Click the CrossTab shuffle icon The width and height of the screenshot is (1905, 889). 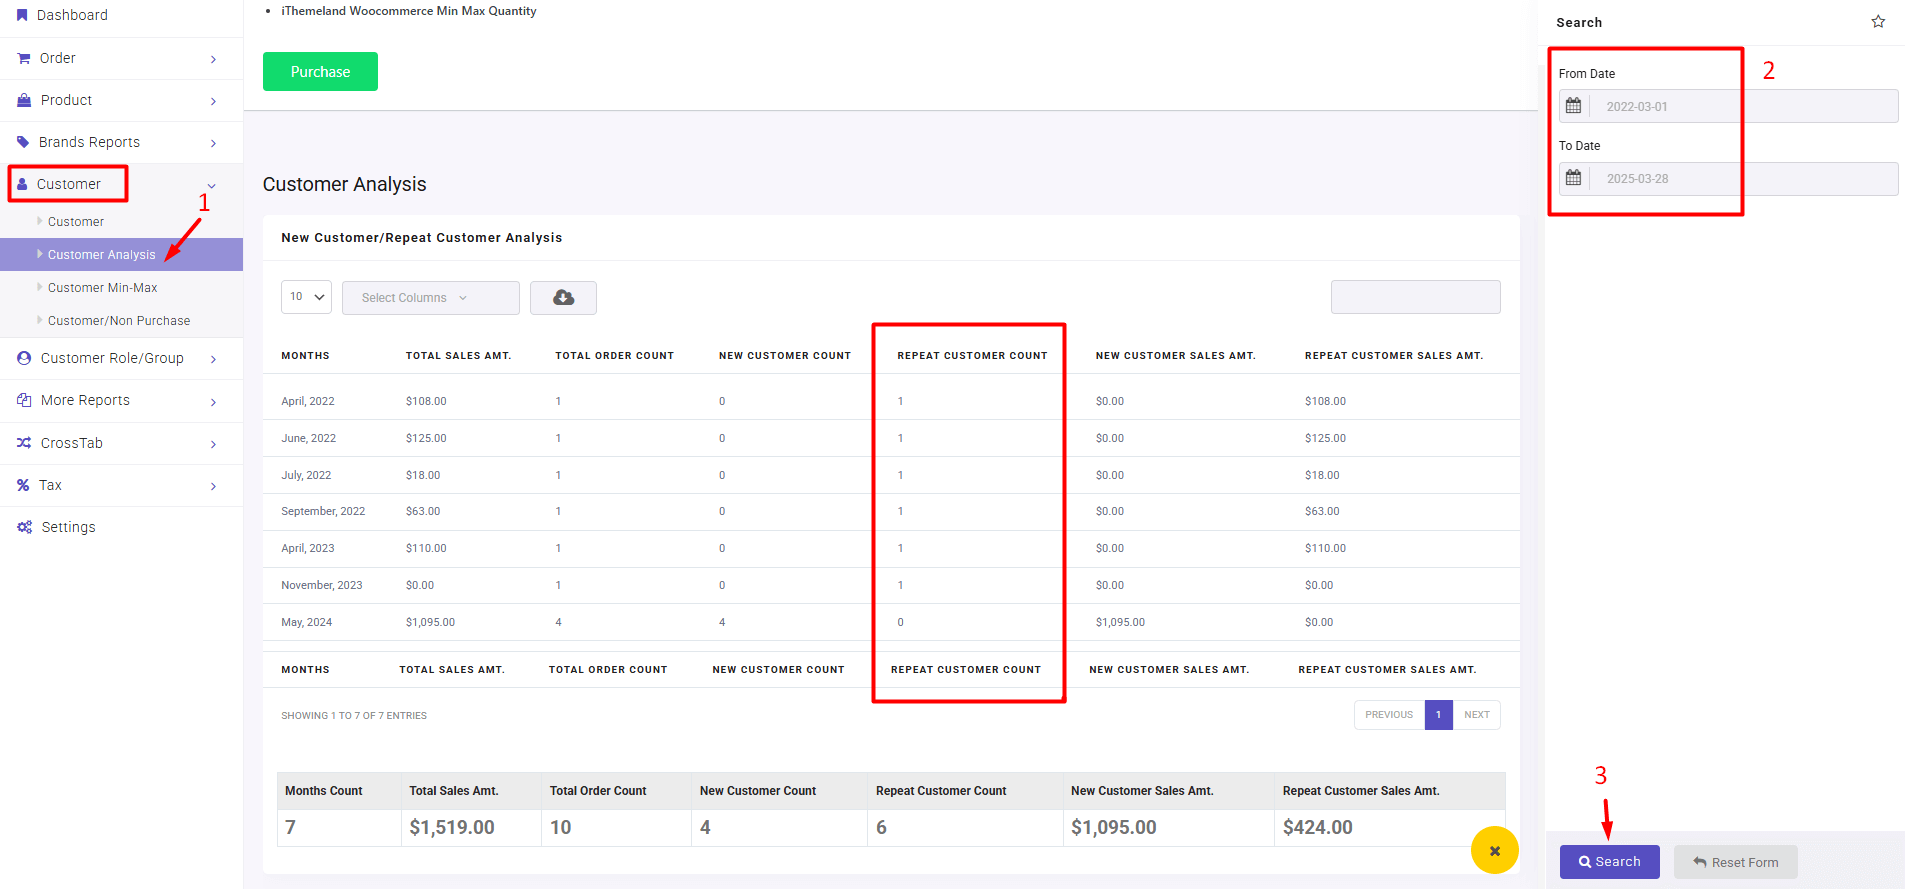tap(24, 443)
